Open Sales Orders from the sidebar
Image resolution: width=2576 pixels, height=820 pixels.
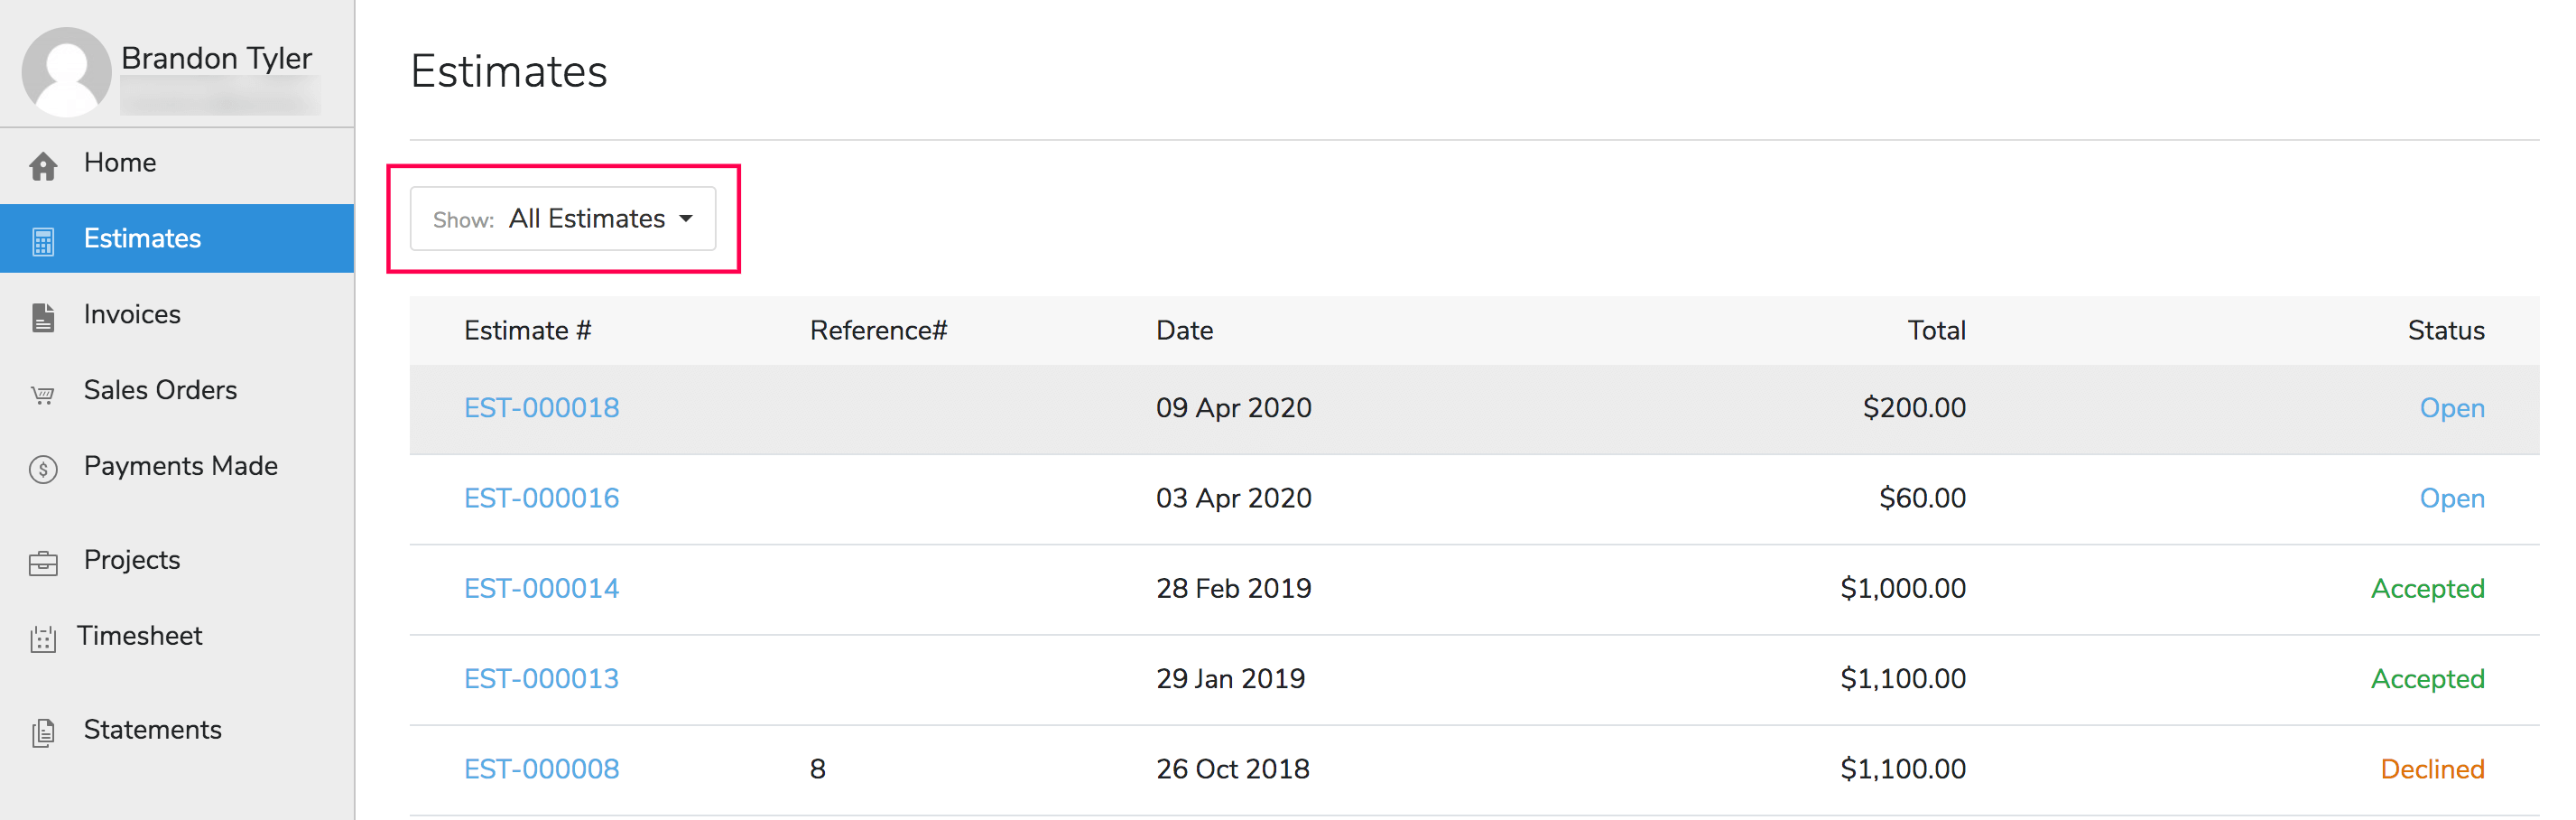[x=160, y=390]
